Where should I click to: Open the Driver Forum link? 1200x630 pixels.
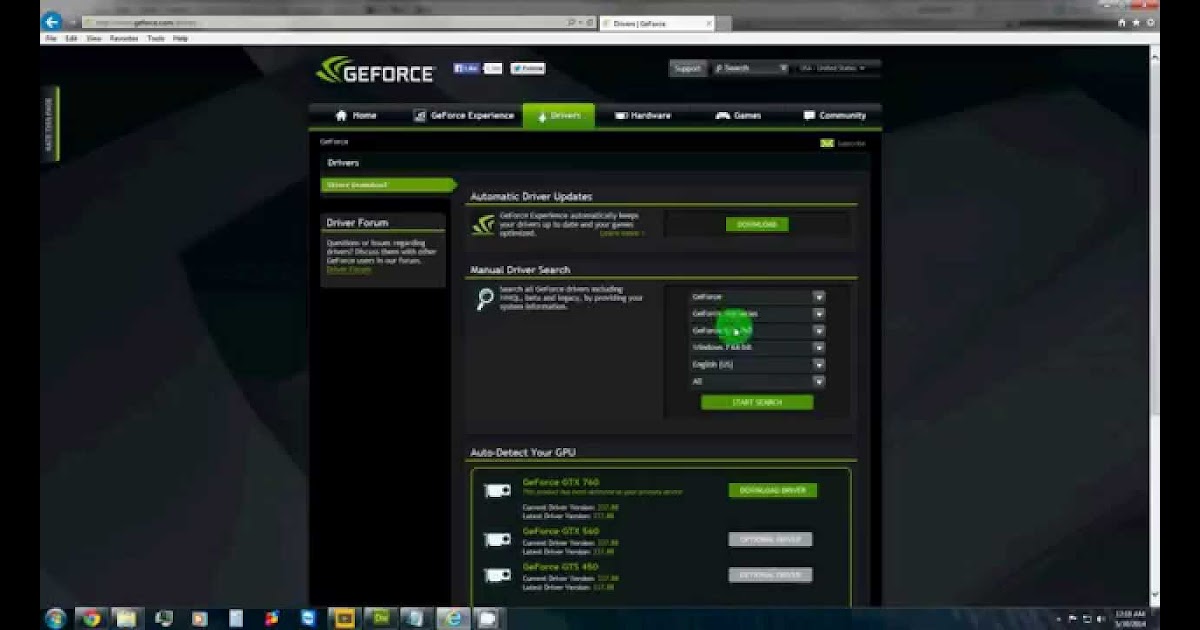click(348, 269)
